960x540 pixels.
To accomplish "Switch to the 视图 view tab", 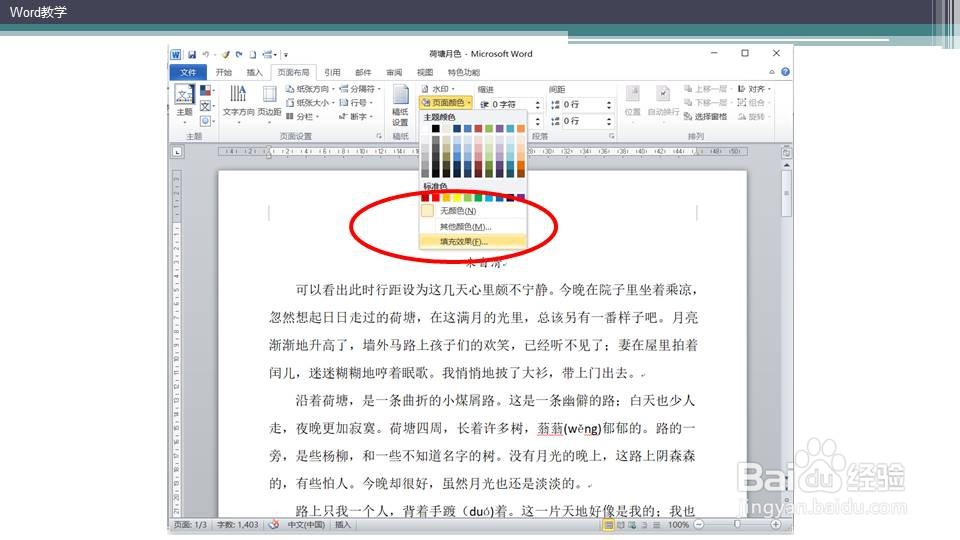I will (425, 72).
